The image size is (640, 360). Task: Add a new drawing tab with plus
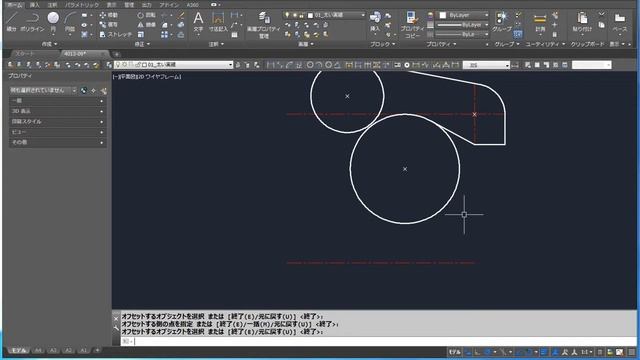[117, 54]
